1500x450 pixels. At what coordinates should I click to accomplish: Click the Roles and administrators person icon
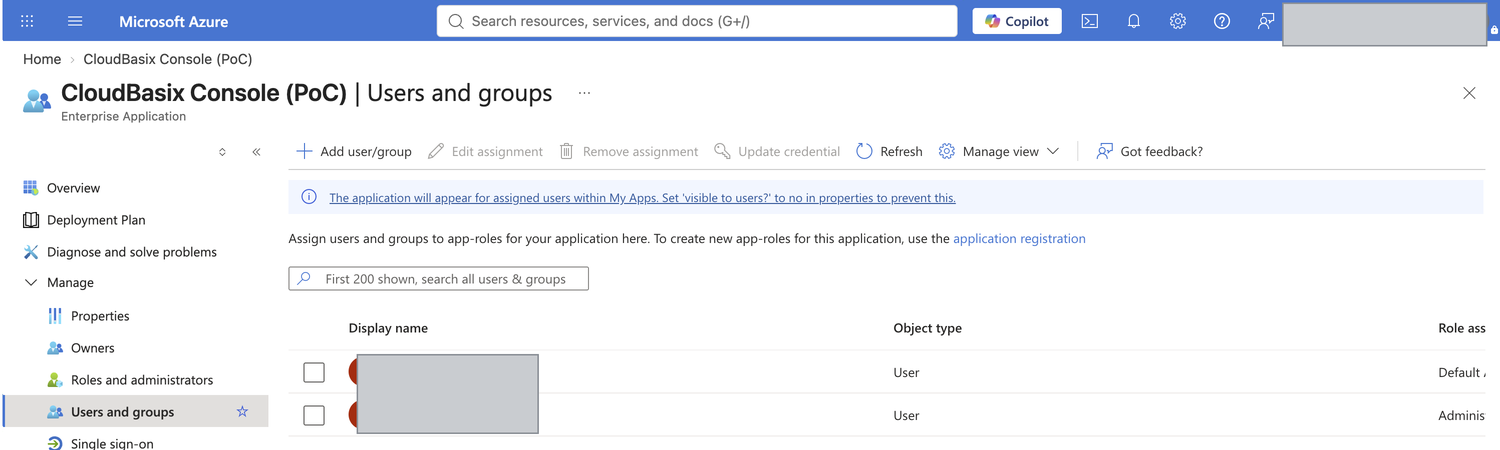[x=55, y=380]
